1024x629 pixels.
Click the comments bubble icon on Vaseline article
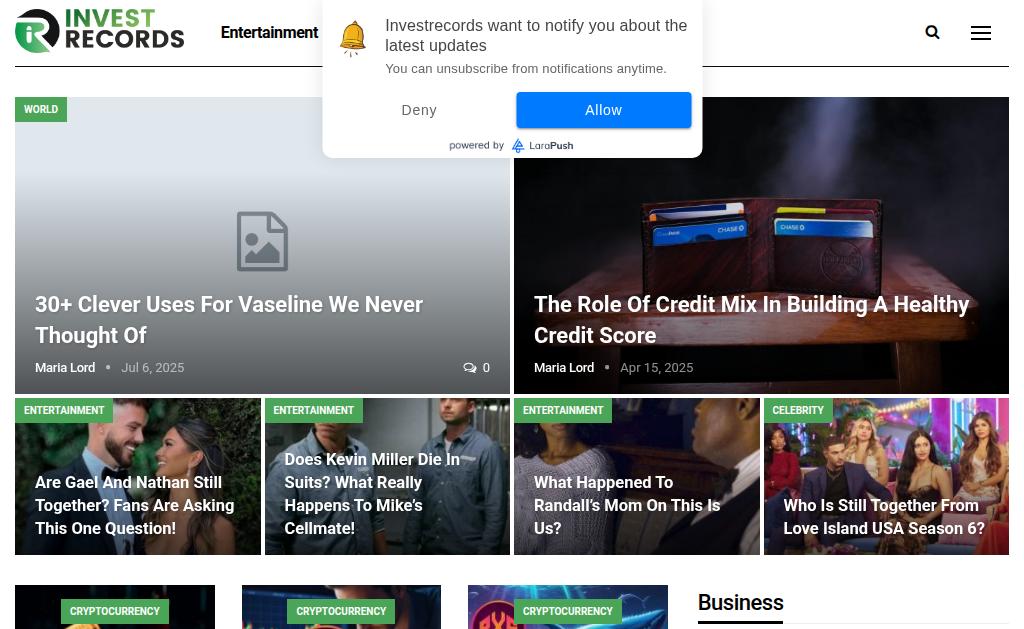pos(470,368)
